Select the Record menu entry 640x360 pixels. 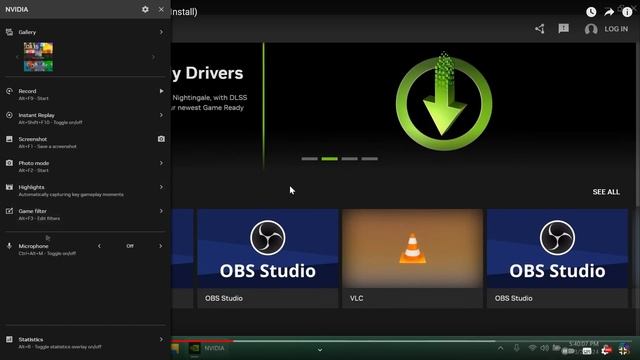tap(27, 91)
